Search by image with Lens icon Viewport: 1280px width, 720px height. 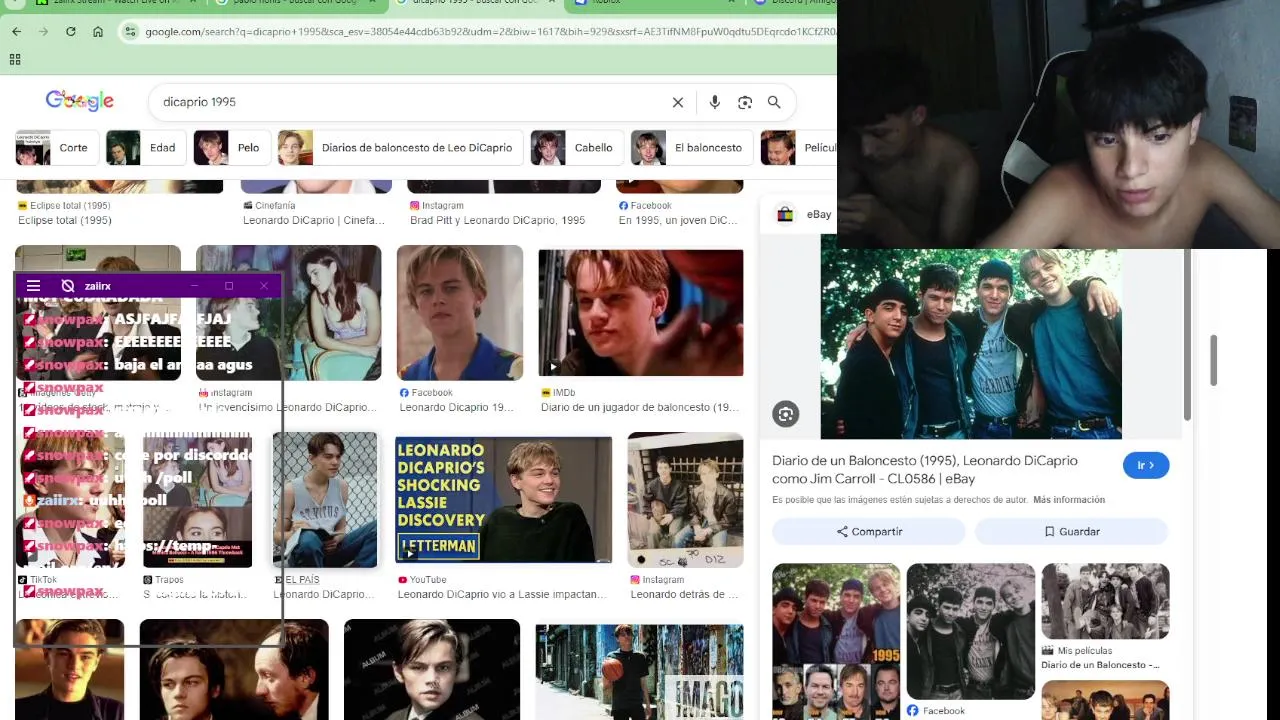[745, 102]
